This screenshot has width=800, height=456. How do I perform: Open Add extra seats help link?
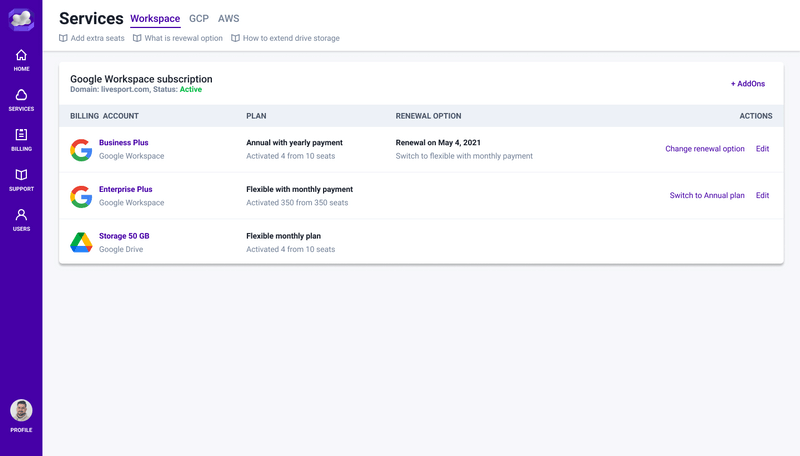pos(97,38)
